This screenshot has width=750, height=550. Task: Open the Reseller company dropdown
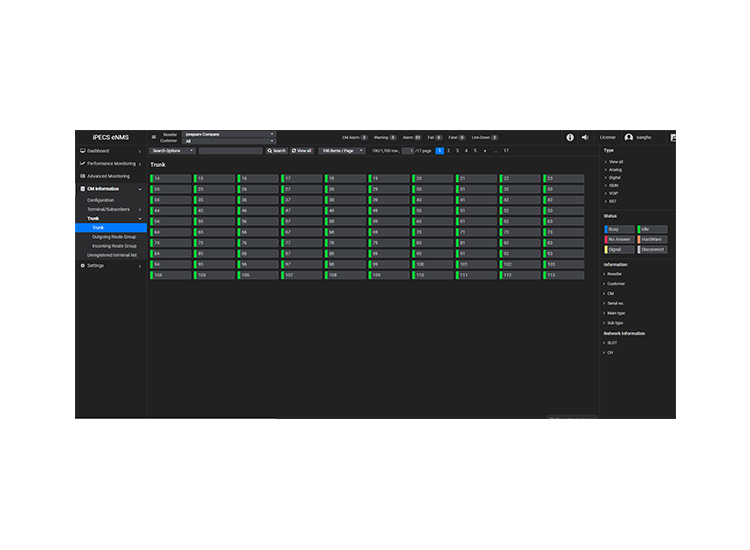pos(229,134)
